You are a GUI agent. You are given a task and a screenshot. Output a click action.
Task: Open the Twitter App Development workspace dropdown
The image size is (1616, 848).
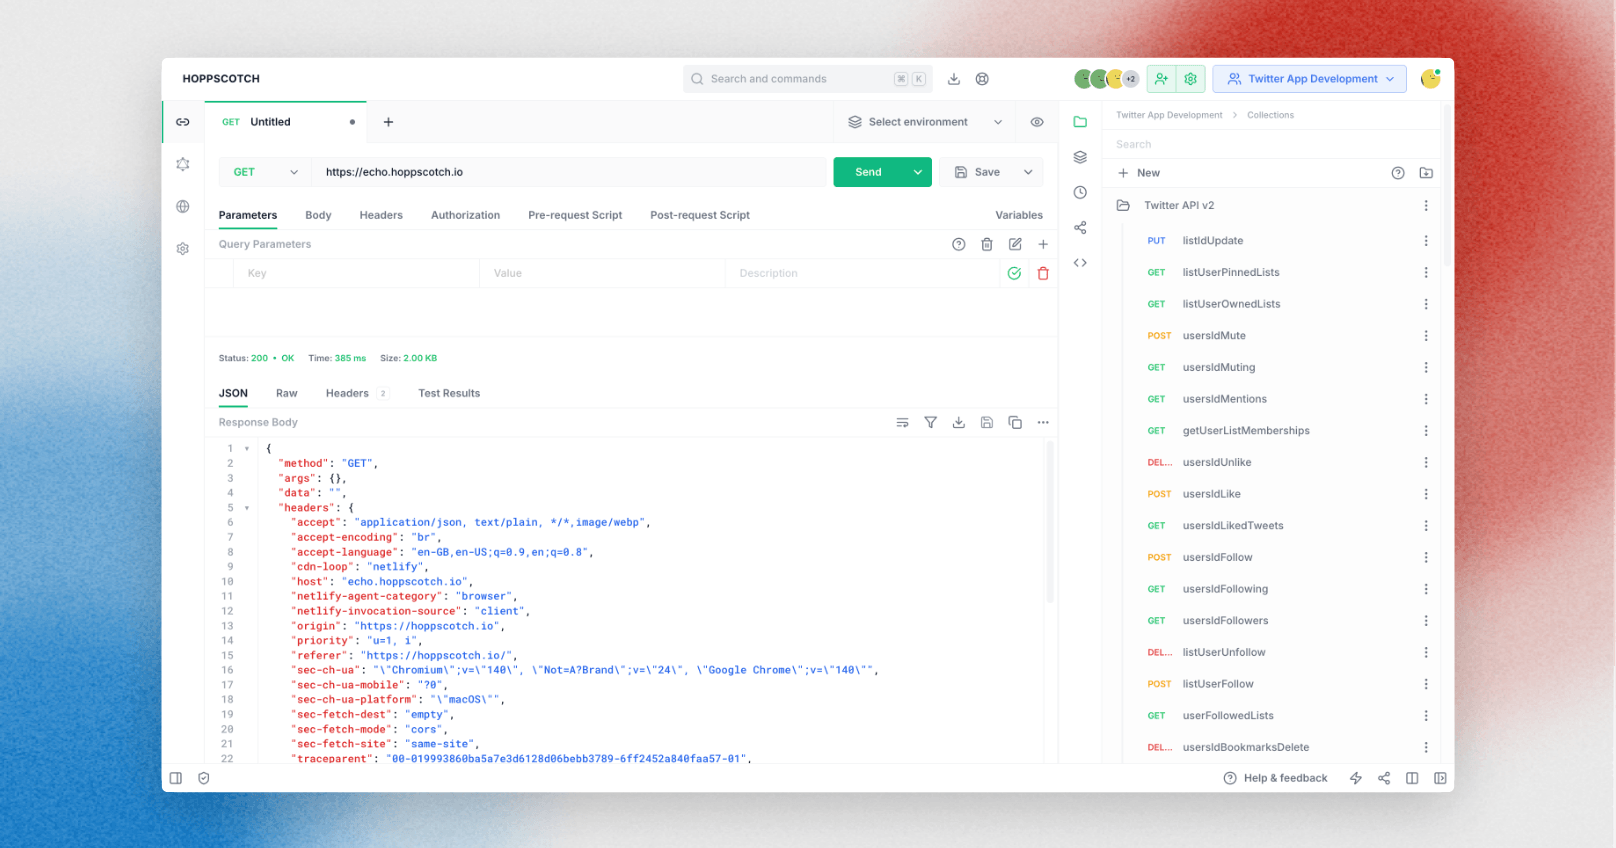[x=1309, y=79]
